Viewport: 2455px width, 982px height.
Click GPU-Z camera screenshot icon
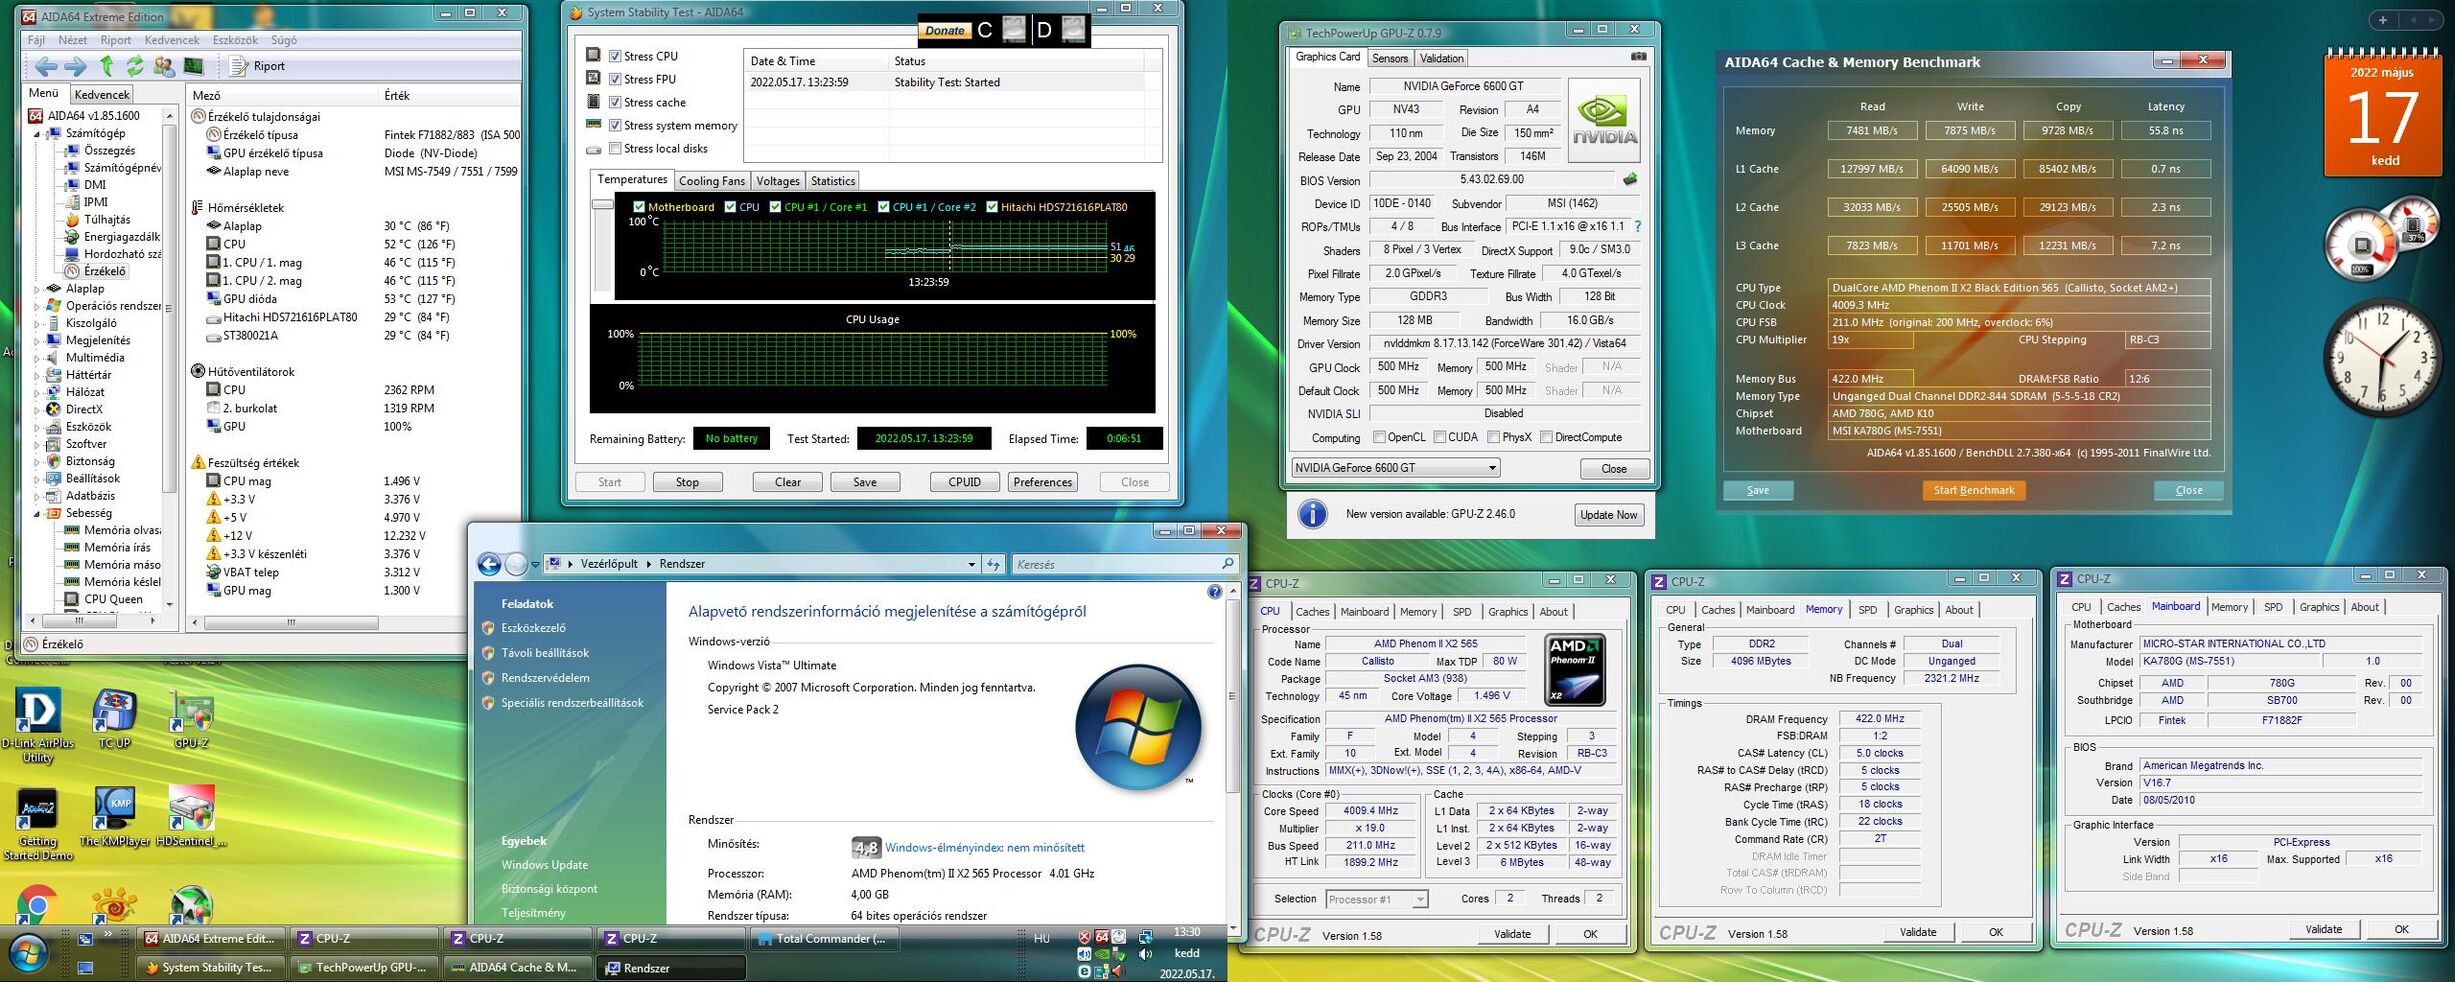point(1638,57)
